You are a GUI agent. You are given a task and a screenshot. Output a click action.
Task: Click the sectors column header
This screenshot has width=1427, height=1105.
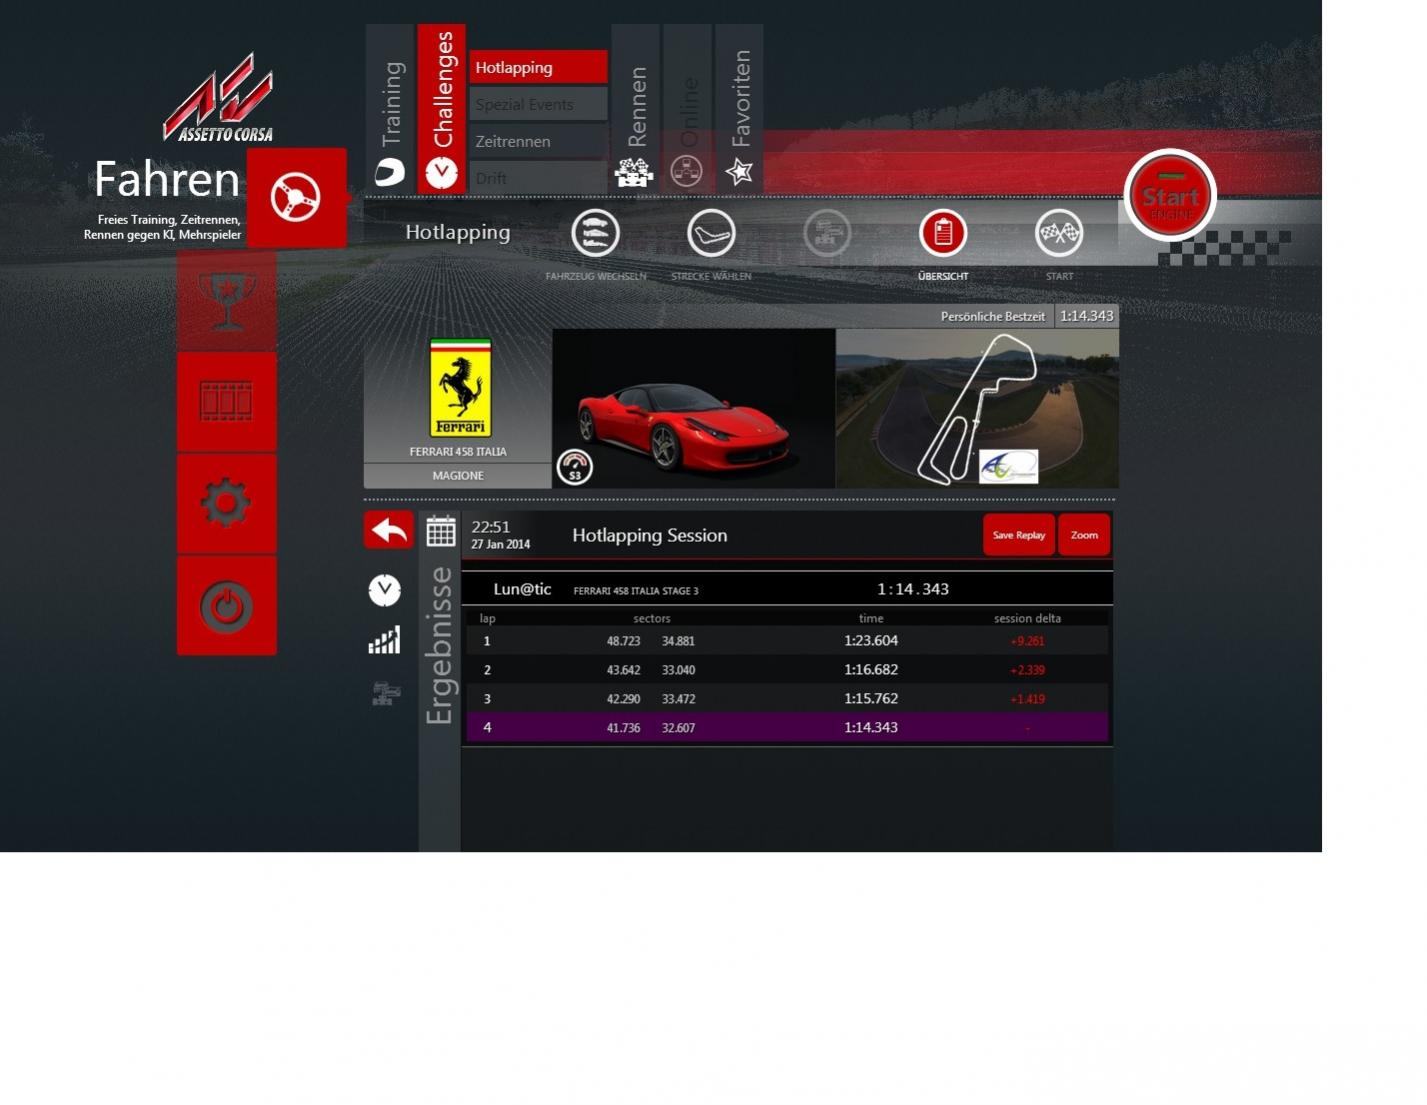point(652,619)
